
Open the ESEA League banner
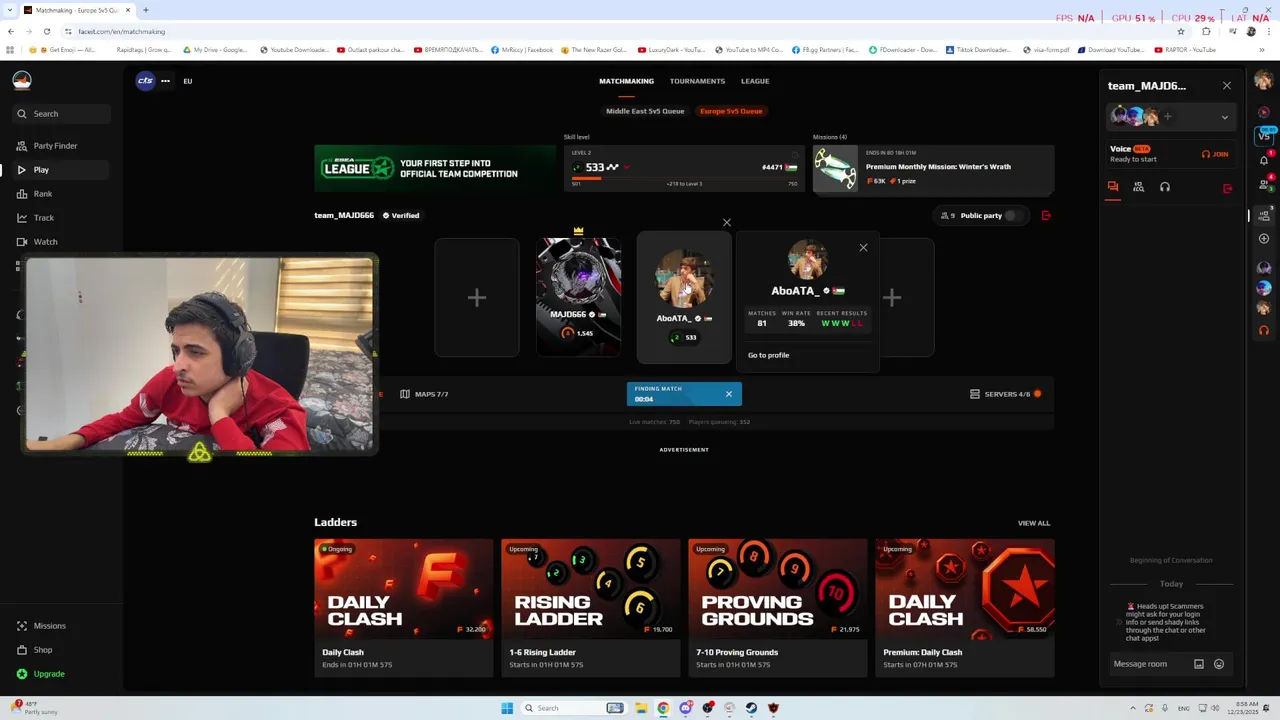coord(435,168)
